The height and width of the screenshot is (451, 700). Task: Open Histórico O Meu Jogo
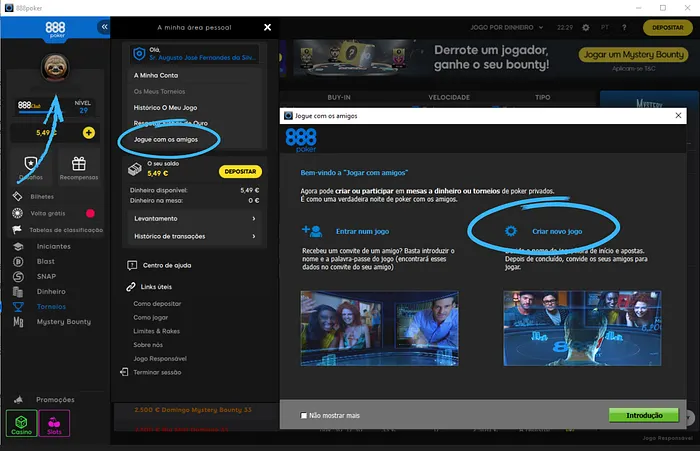click(x=165, y=108)
